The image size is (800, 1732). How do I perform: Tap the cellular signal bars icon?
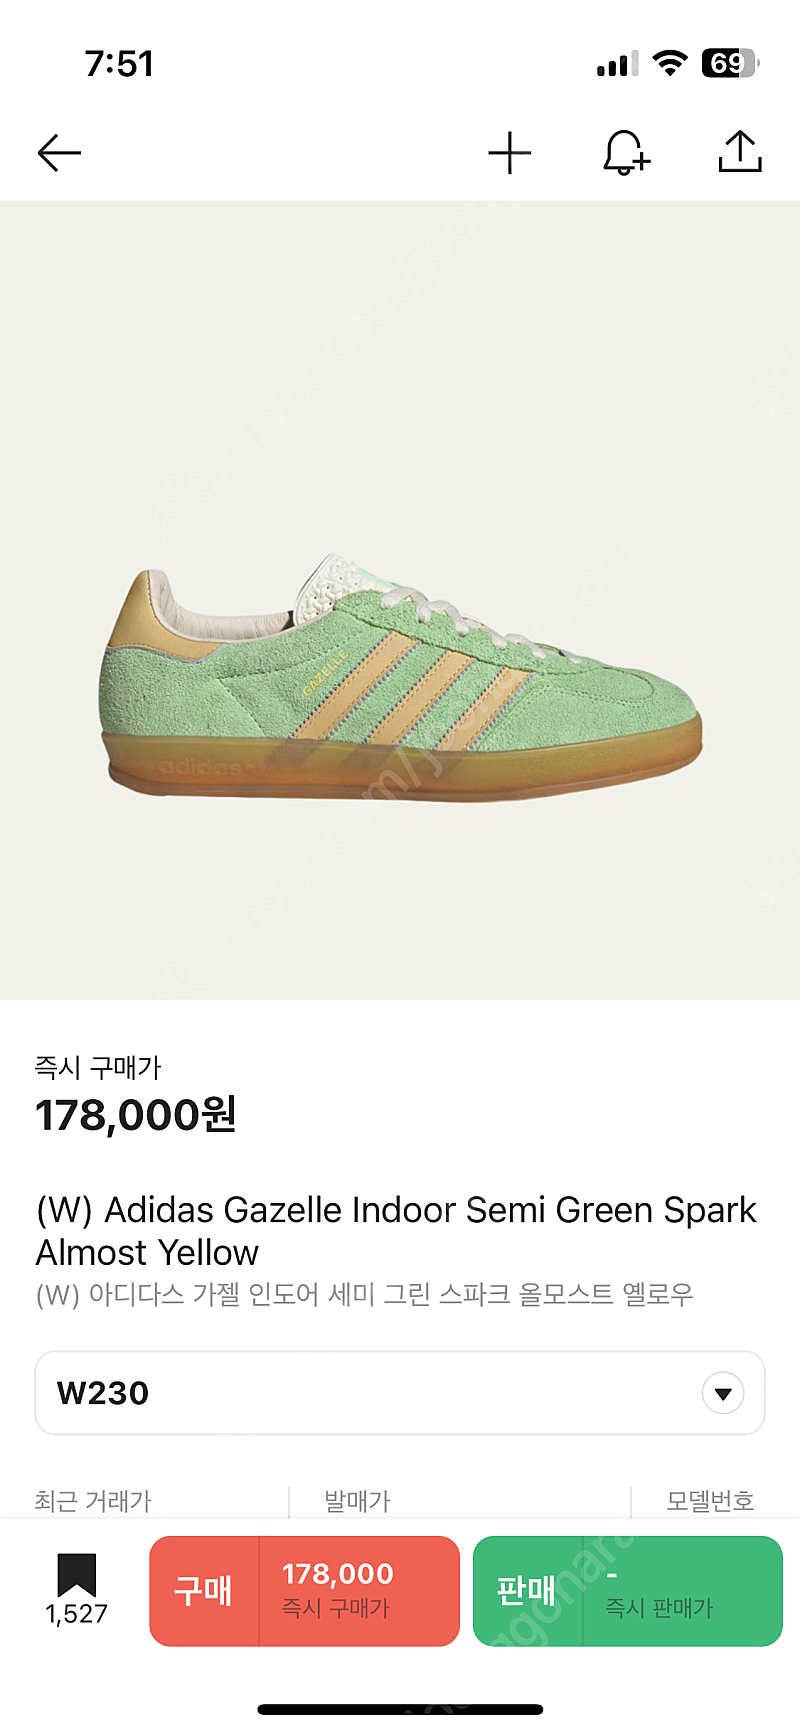(617, 65)
